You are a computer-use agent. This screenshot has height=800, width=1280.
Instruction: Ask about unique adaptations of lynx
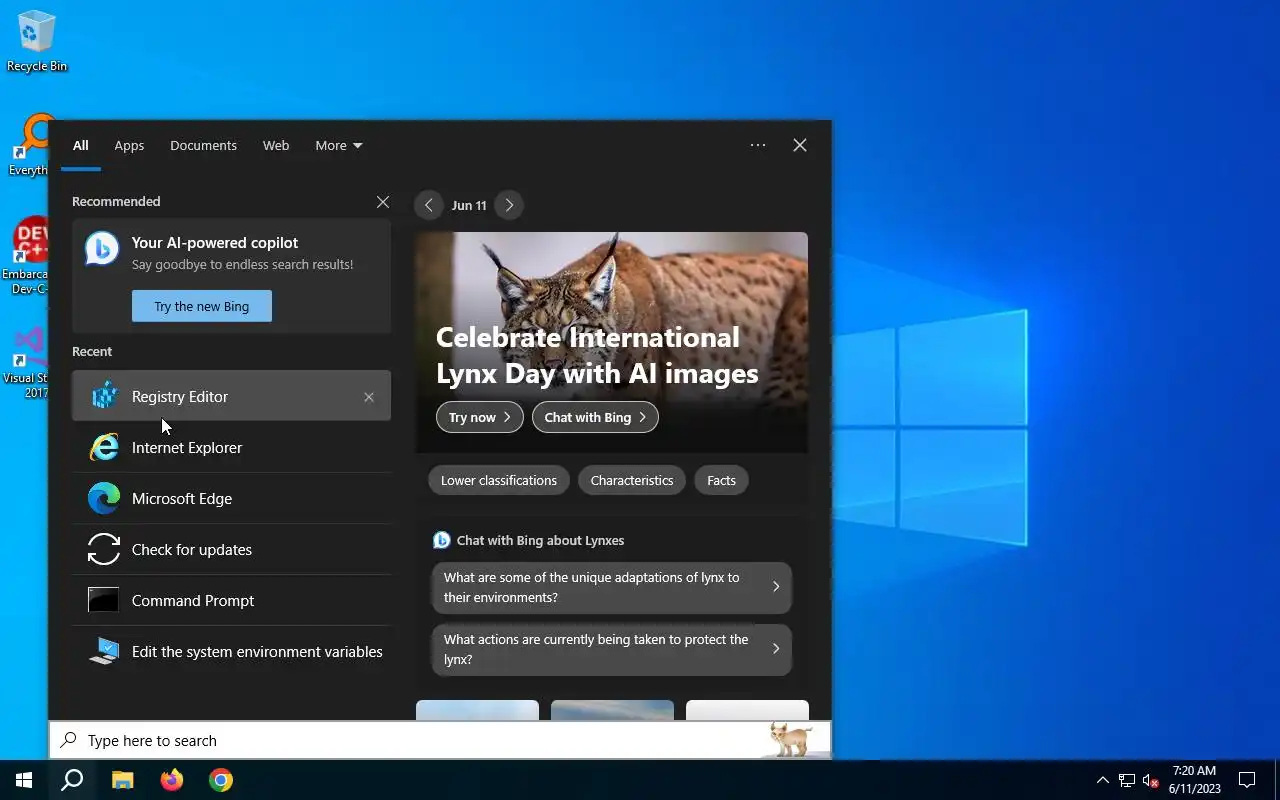[612, 587]
